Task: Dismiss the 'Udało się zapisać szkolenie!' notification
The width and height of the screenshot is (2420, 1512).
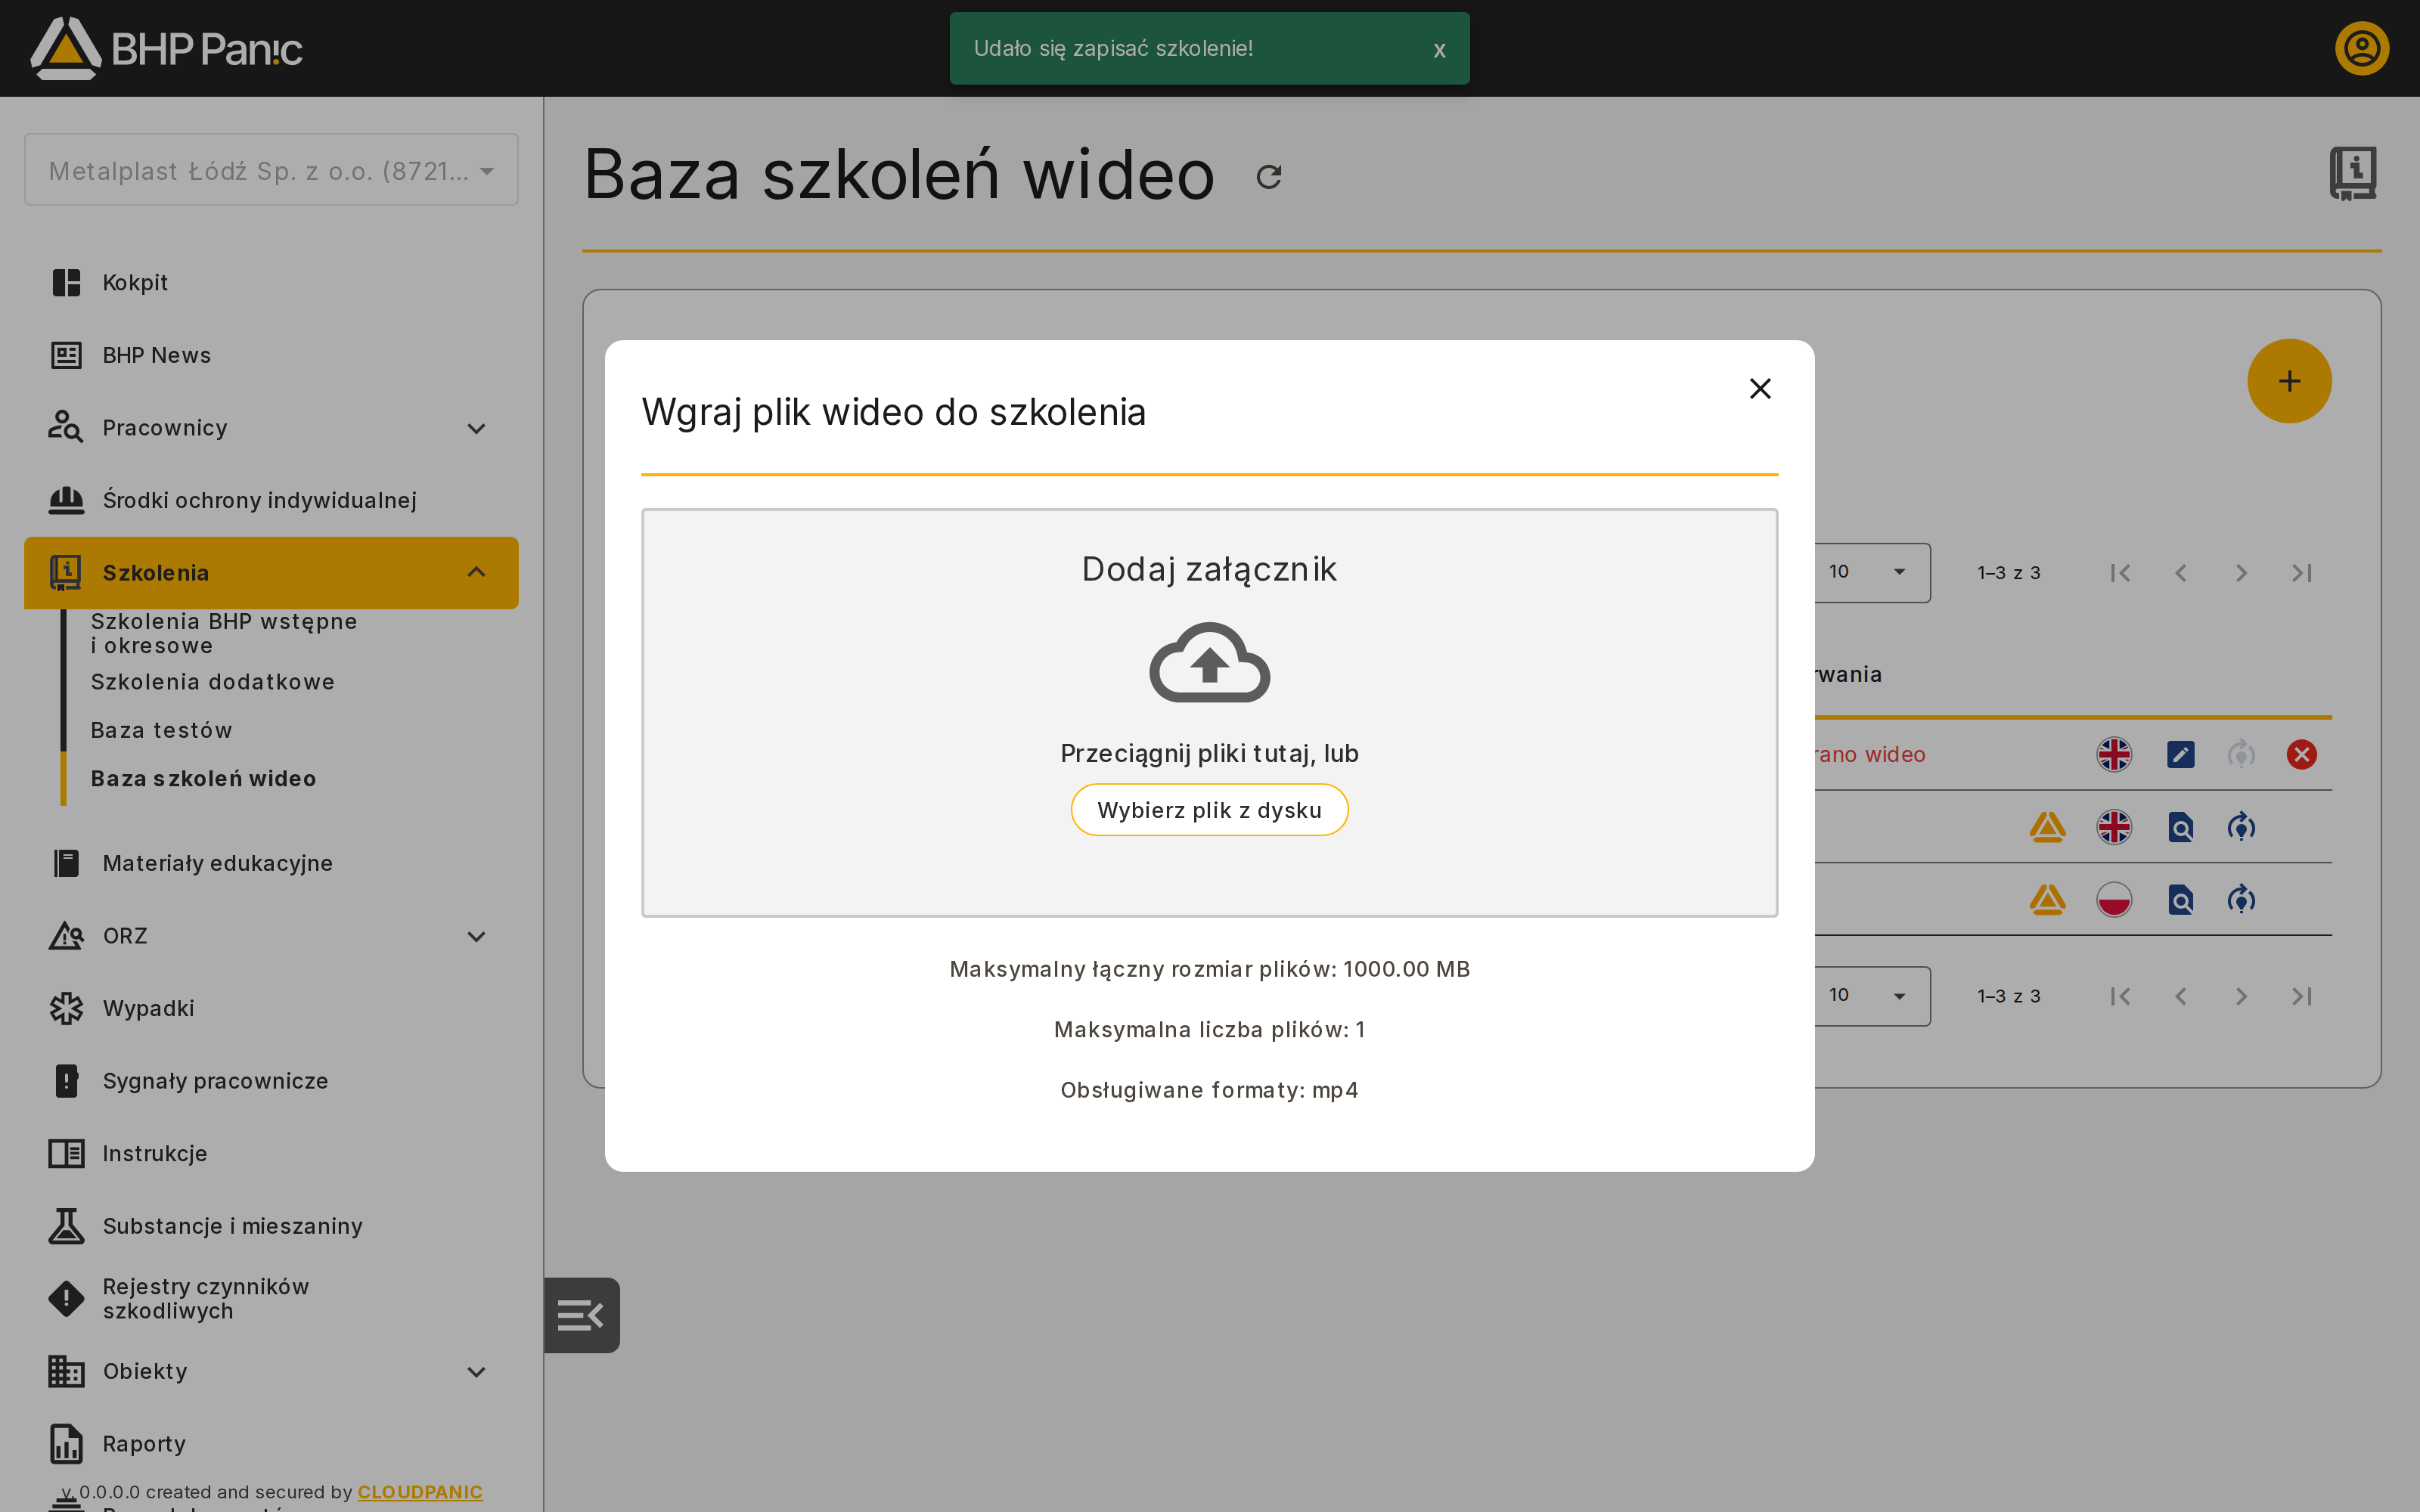Action: [1439, 50]
